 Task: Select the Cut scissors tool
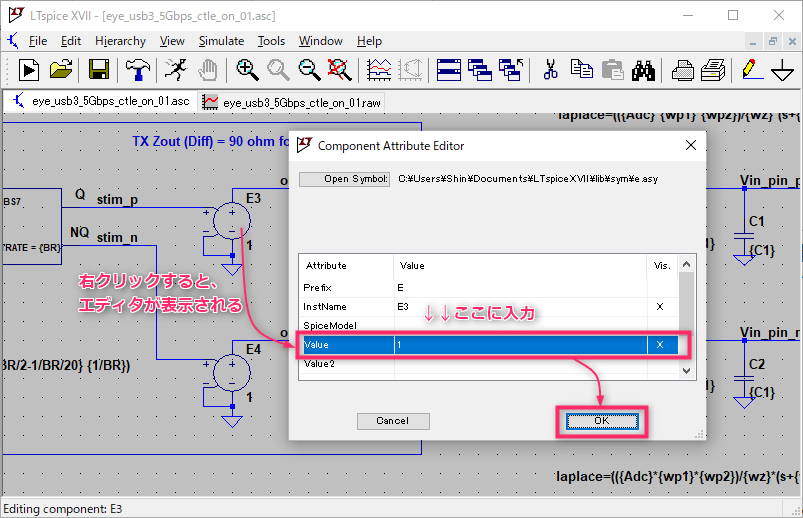(x=551, y=70)
